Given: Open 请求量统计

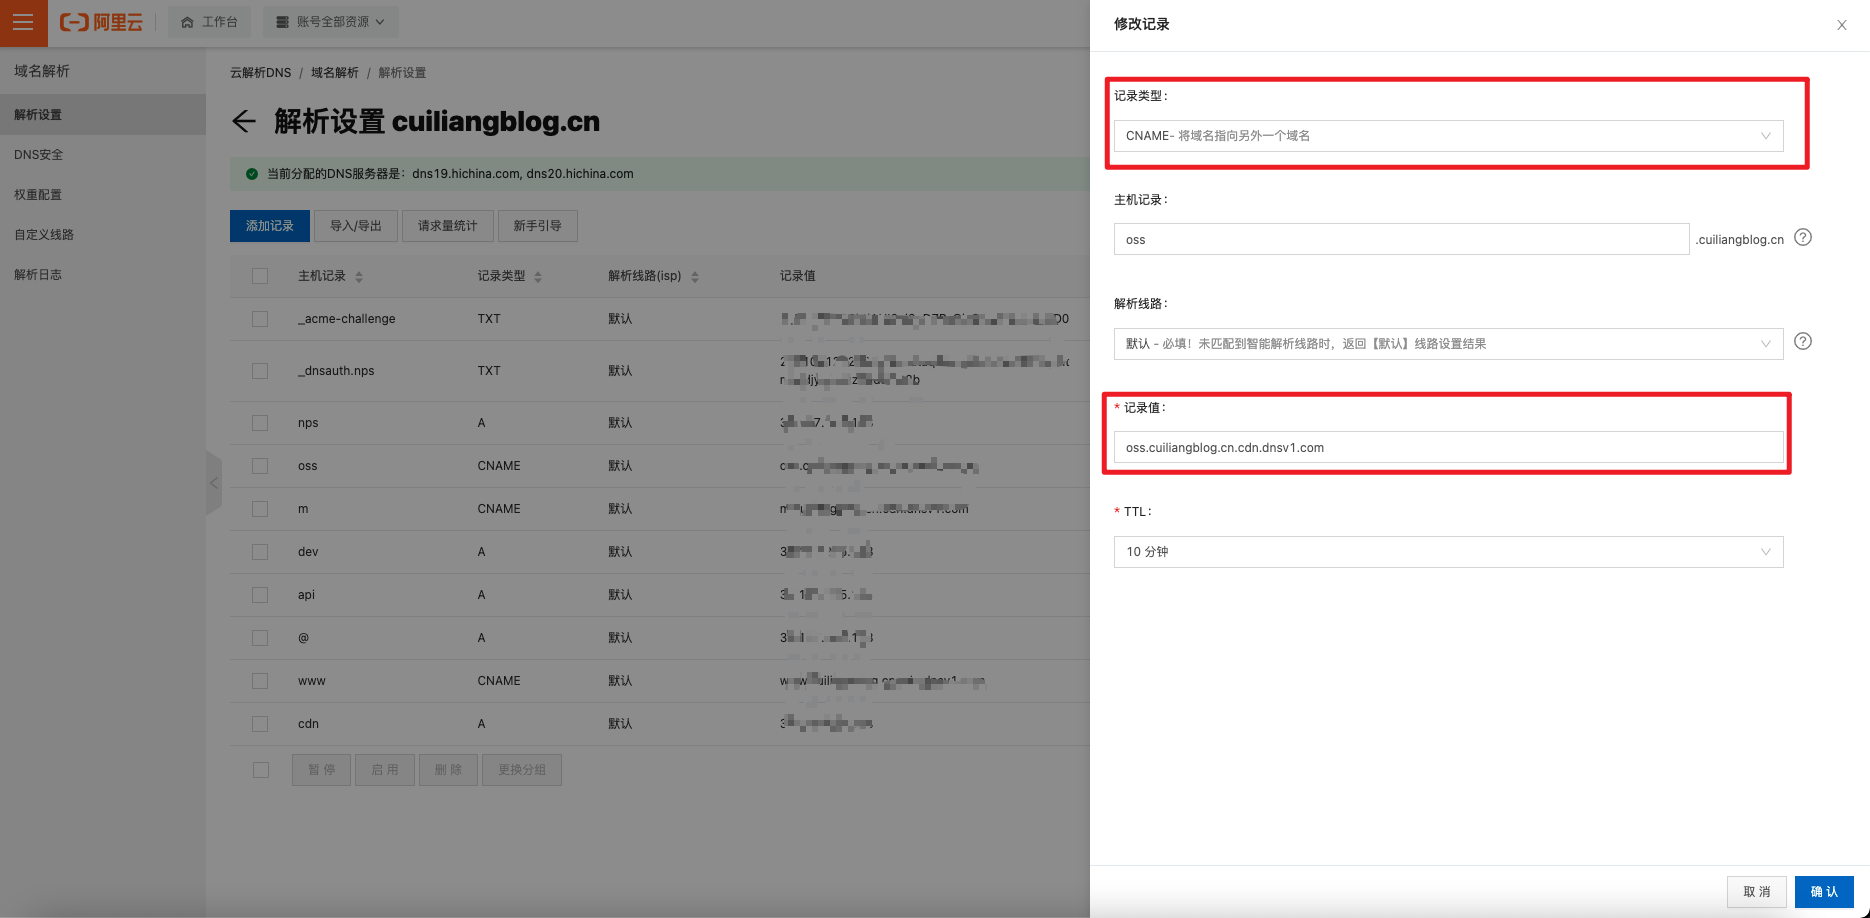Looking at the screenshot, I should coord(448,226).
